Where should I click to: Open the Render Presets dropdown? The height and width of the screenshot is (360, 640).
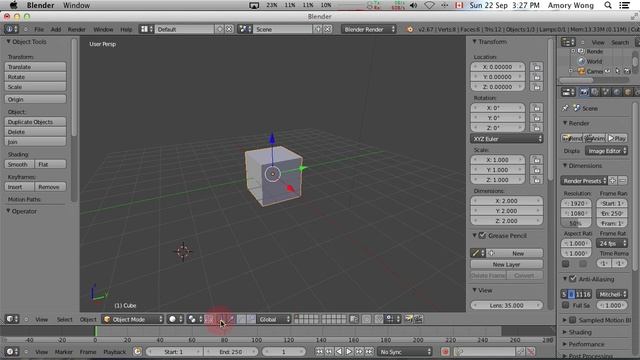coord(584,180)
